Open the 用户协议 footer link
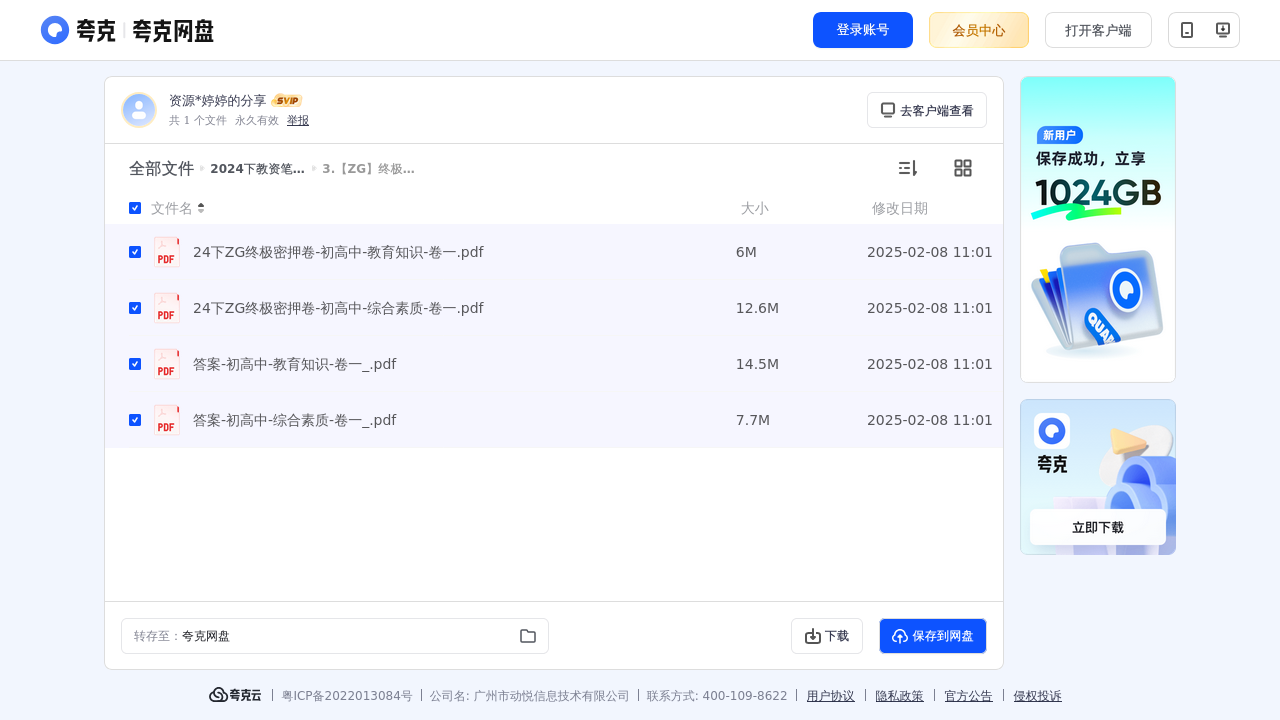Image resolution: width=1280 pixels, height=720 pixels. (831, 696)
